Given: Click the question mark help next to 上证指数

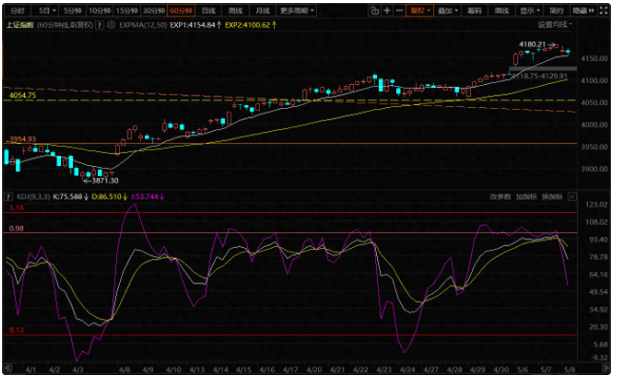Looking at the screenshot, I should [x=99, y=25].
